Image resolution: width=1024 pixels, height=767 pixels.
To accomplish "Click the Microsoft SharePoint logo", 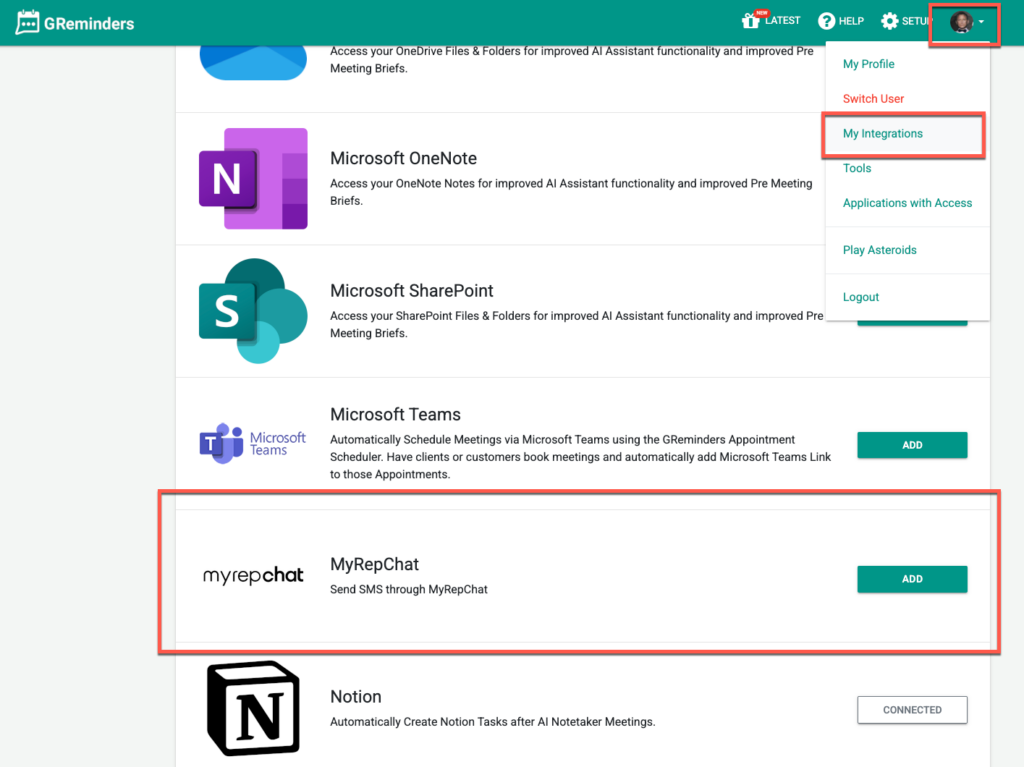I will click(x=252, y=310).
